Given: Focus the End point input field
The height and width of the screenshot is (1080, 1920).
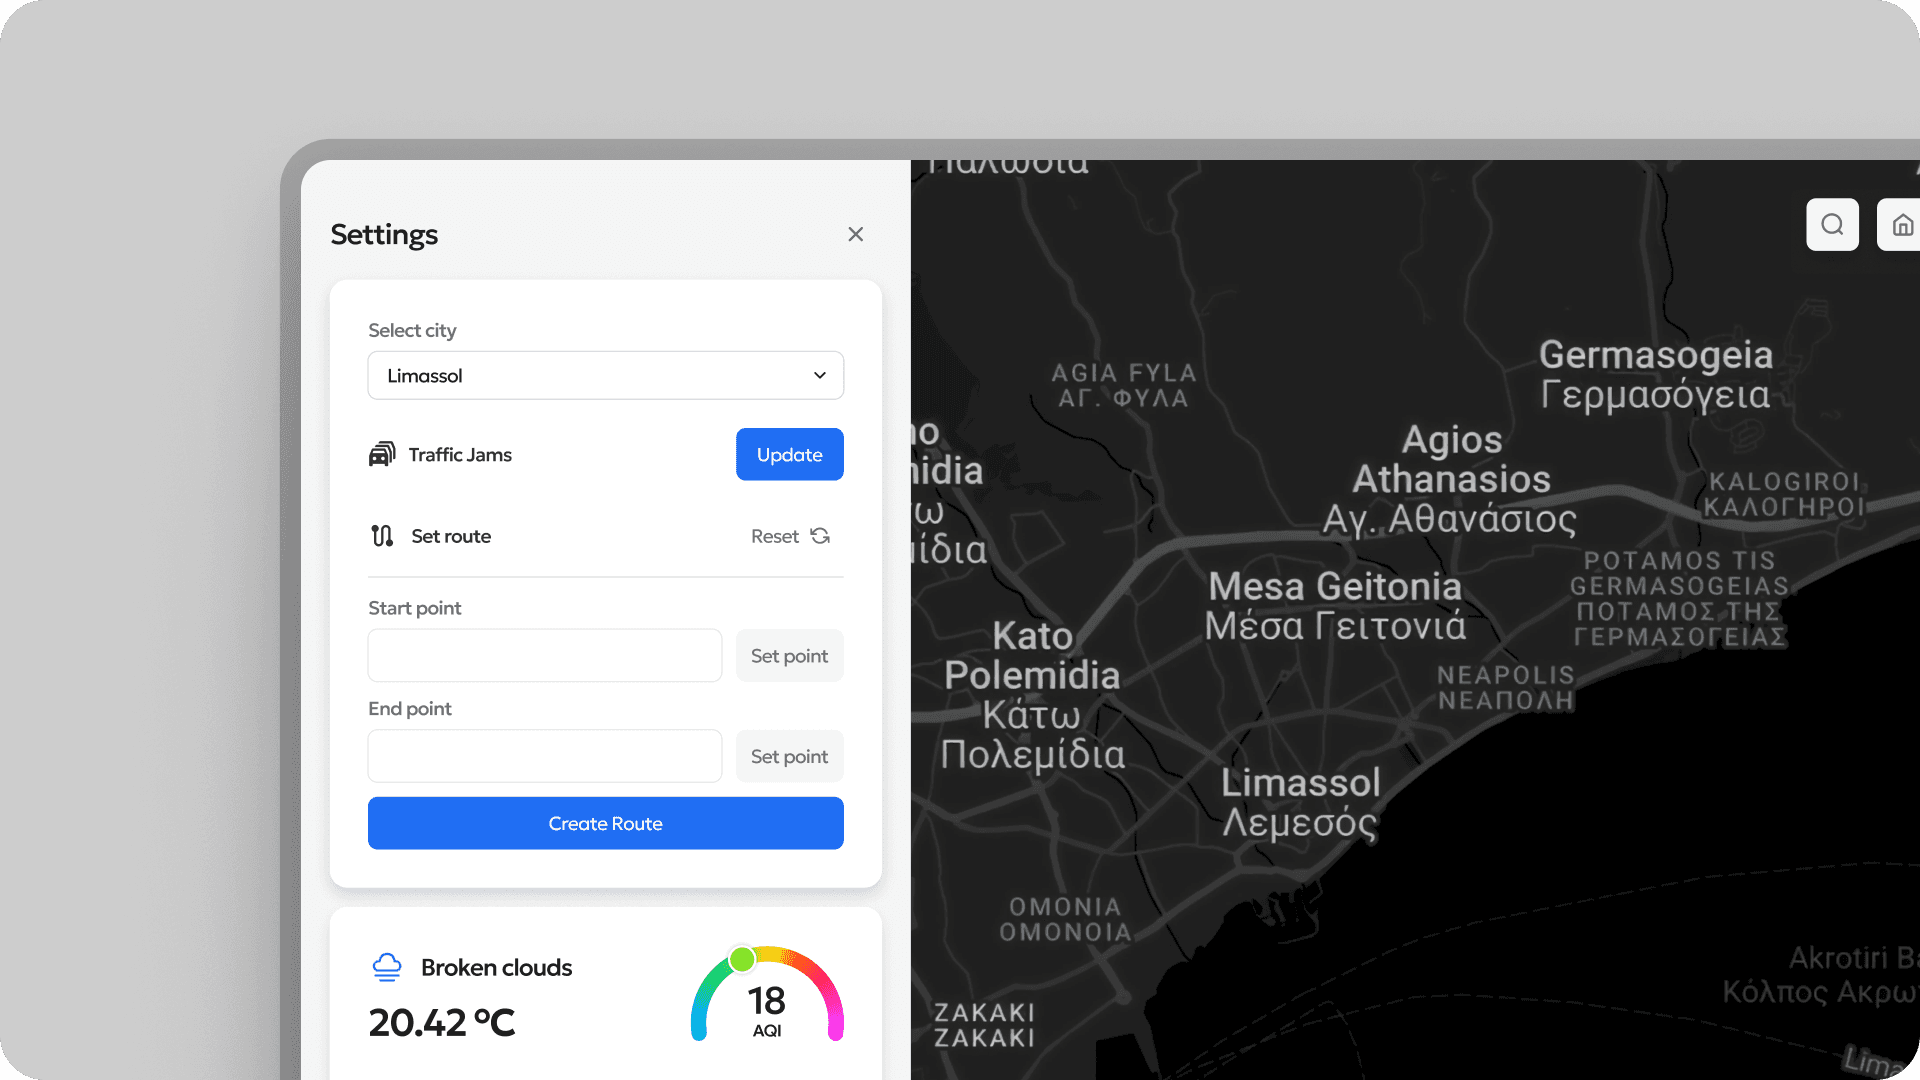Looking at the screenshot, I should [x=544, y=757].
